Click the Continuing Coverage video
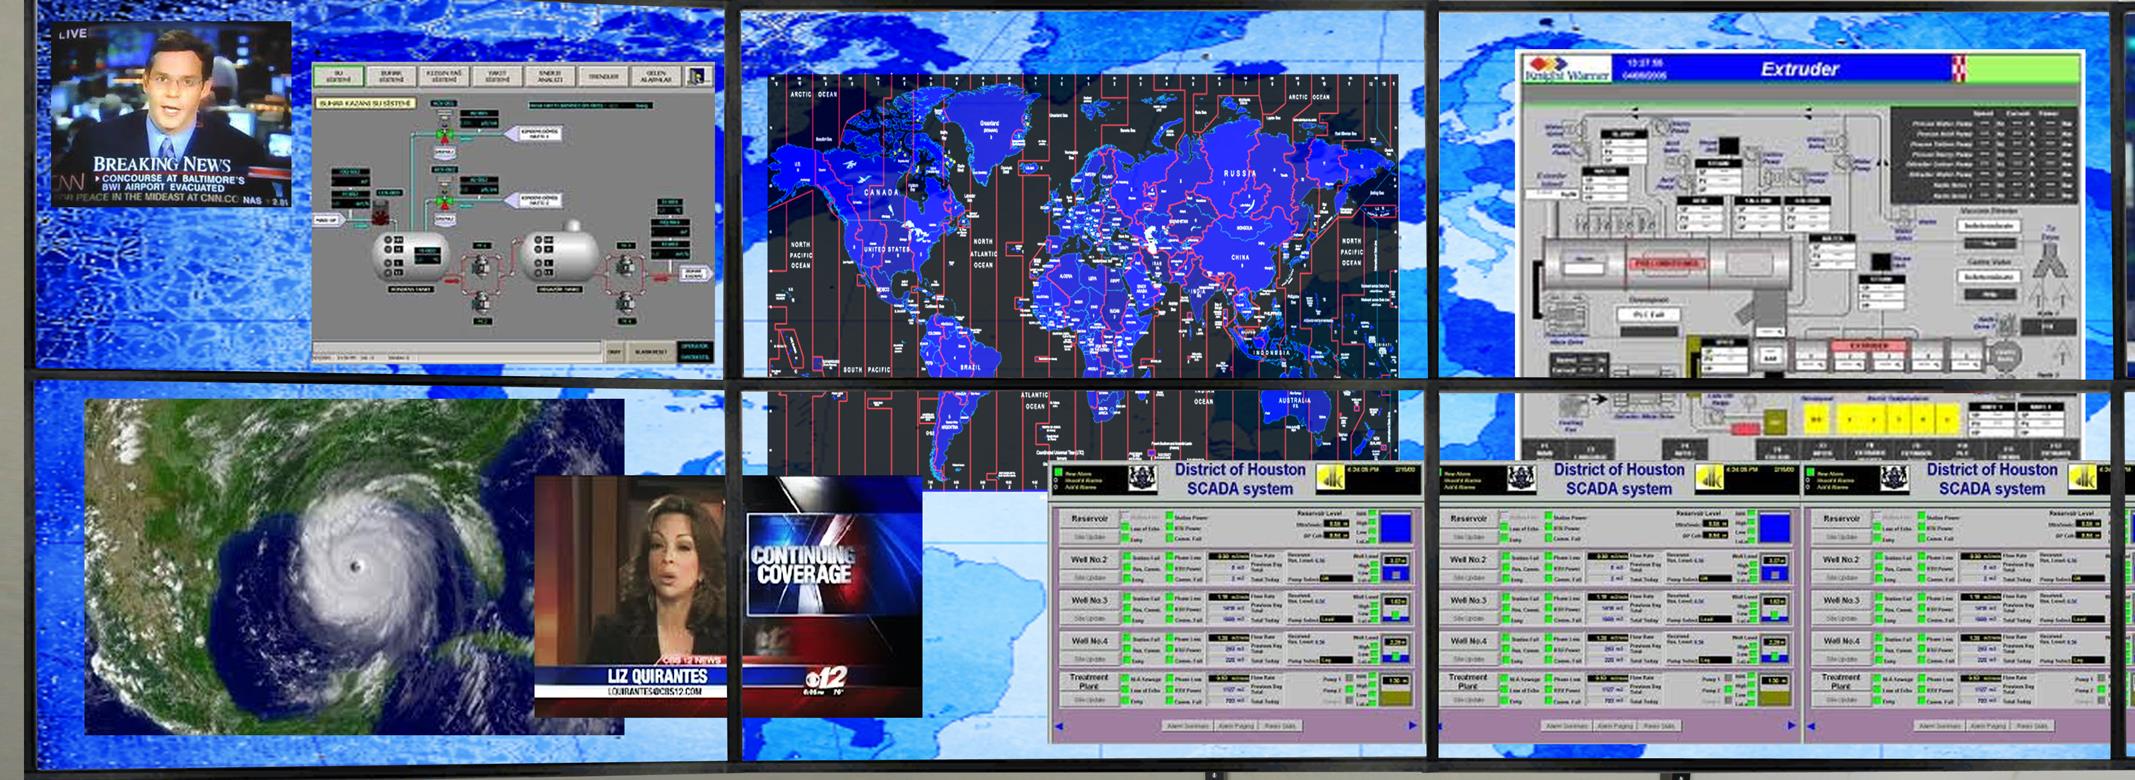 point(833,596)
